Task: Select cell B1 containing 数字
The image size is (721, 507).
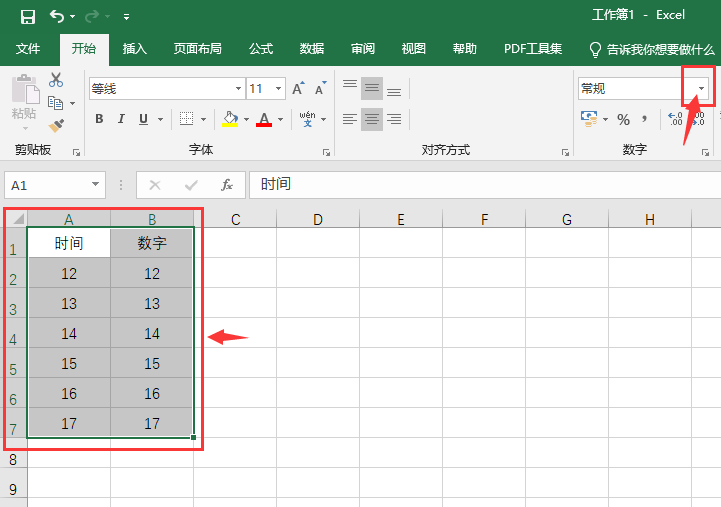Action: (x=152, y=243)
